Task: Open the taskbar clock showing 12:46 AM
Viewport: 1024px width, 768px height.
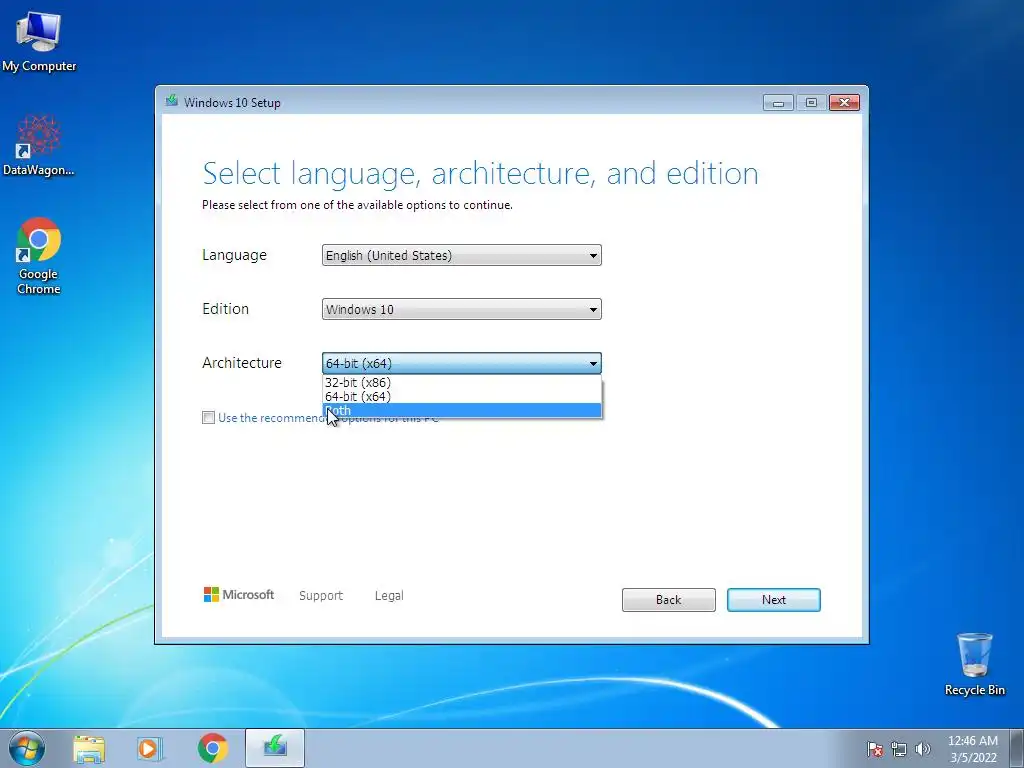Action: tap(972, 749)
